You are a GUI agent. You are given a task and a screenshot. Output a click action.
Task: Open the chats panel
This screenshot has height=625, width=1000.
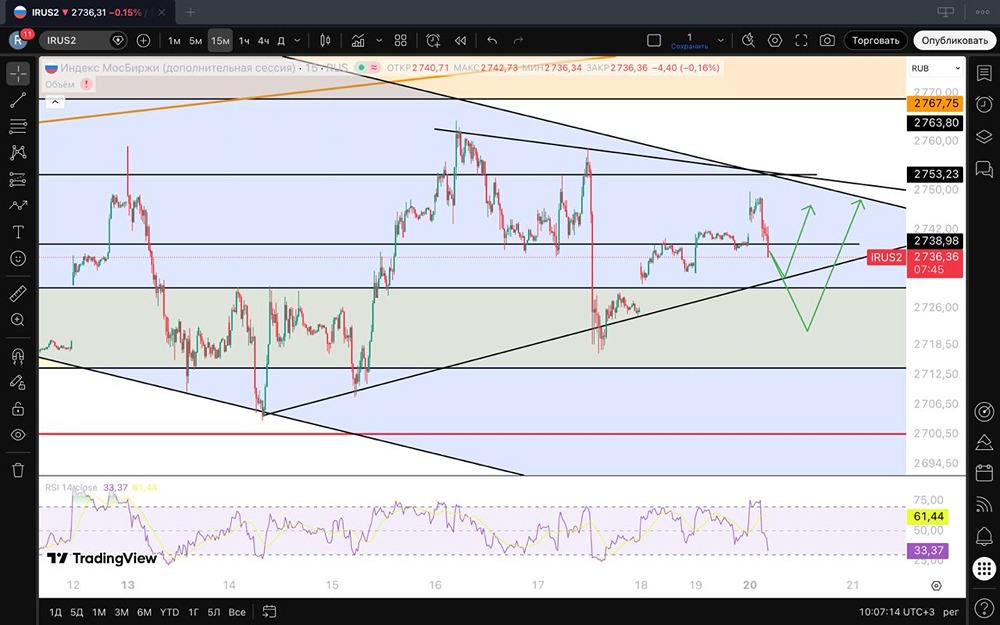tap(984, 168)
